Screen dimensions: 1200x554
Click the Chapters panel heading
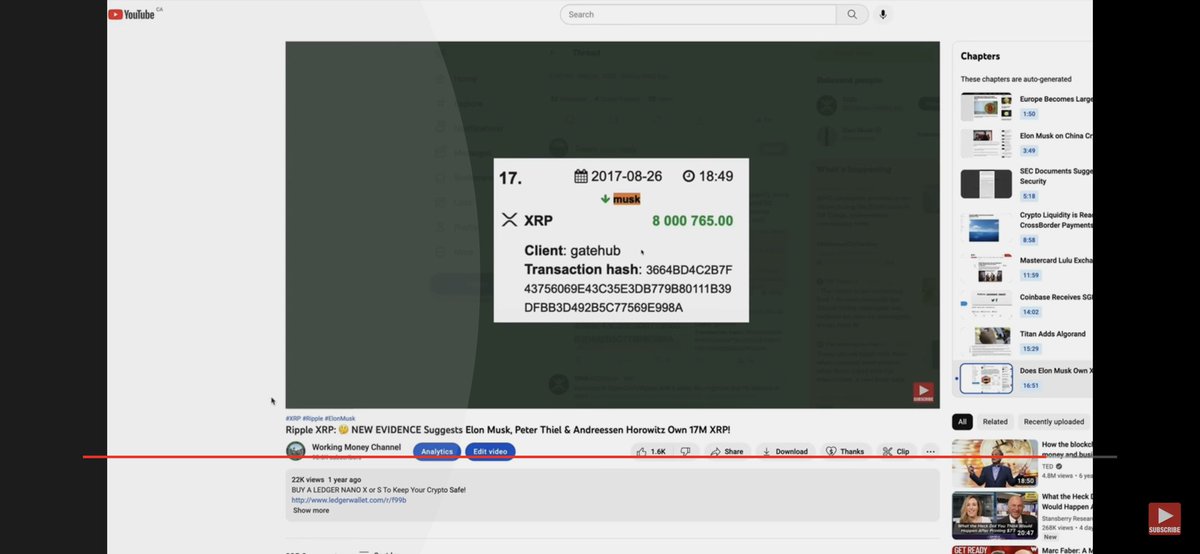(980, 57)
